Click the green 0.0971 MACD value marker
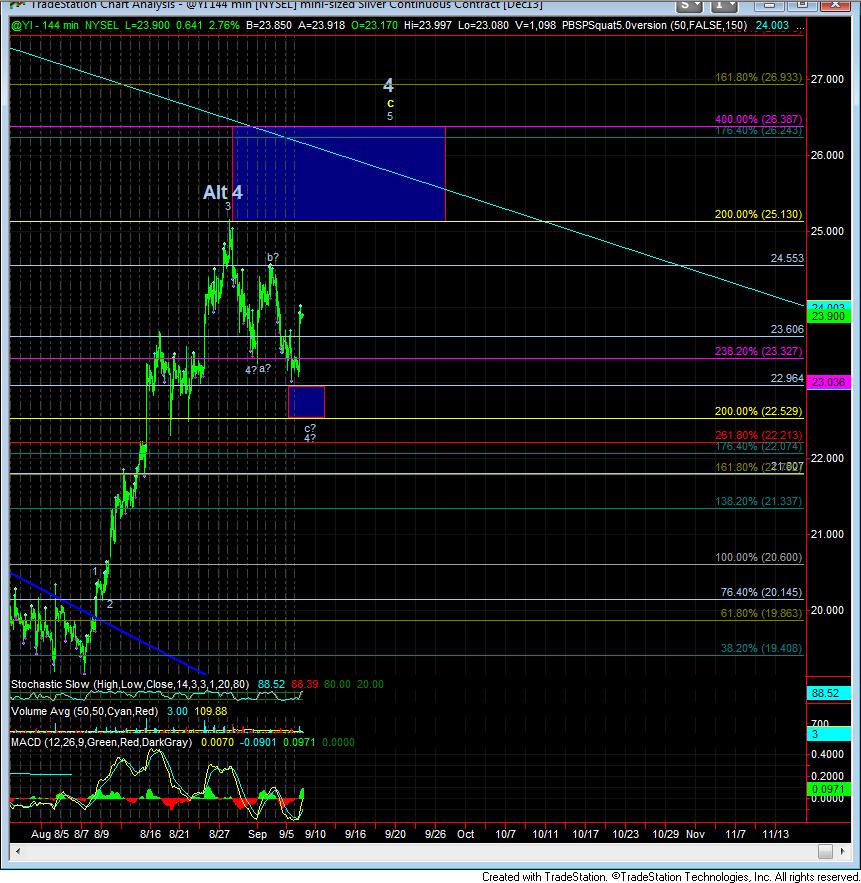This screenshot has height=883, width=861. pyautogui.click(x=828, y=789)
